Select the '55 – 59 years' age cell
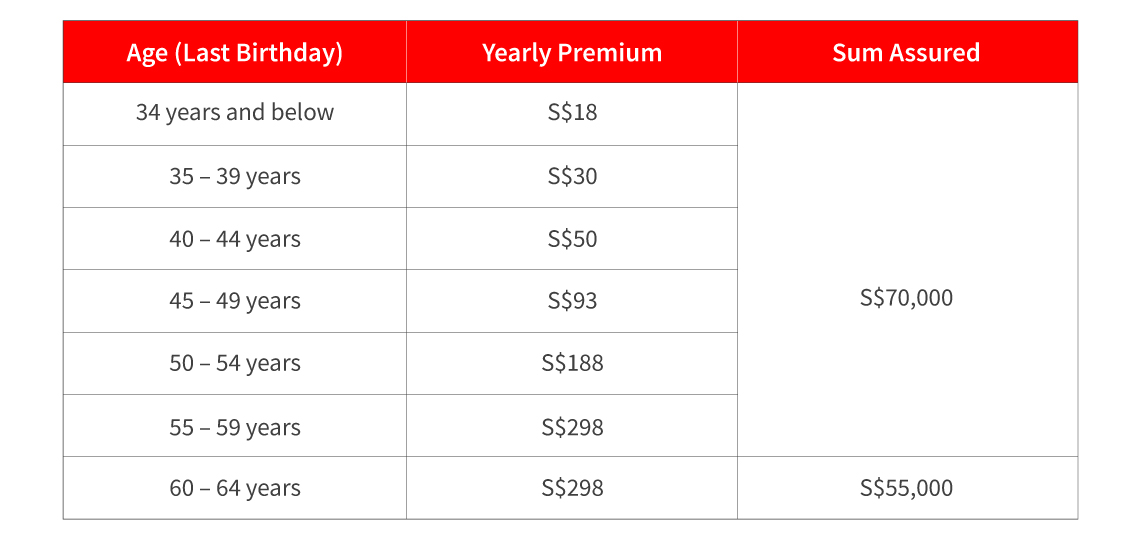This screenshot has width=1140, height=538. tap(235, 428)
